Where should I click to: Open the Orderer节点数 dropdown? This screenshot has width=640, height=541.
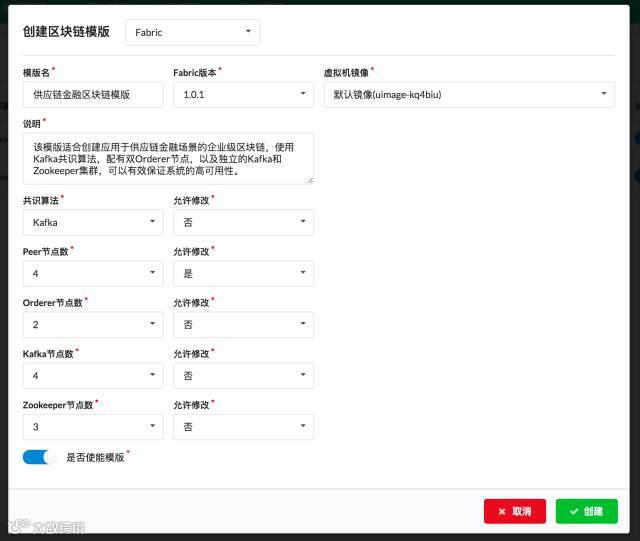93,325
